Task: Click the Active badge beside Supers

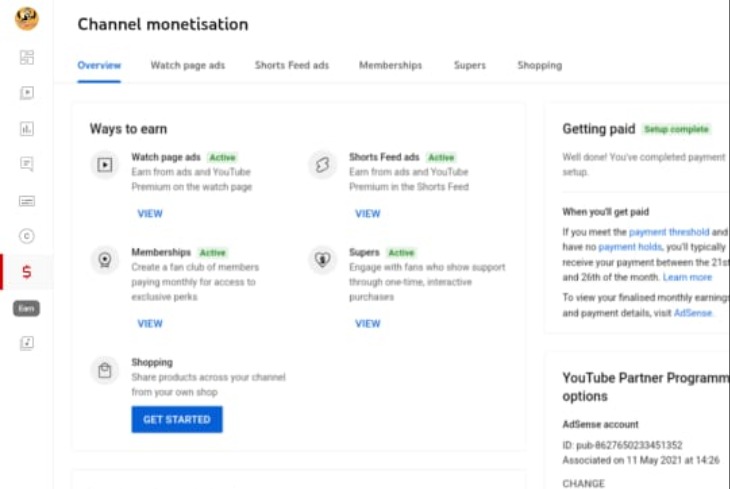Action: pos(401,253)
